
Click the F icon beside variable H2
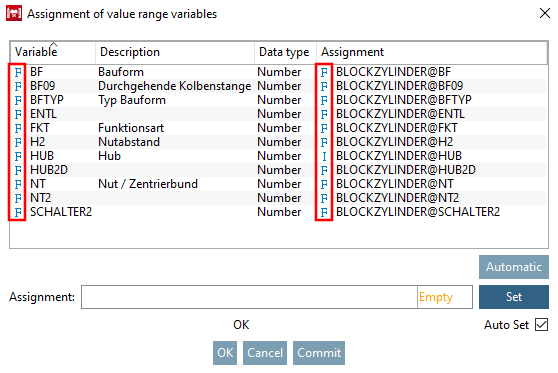pos(18,142)
